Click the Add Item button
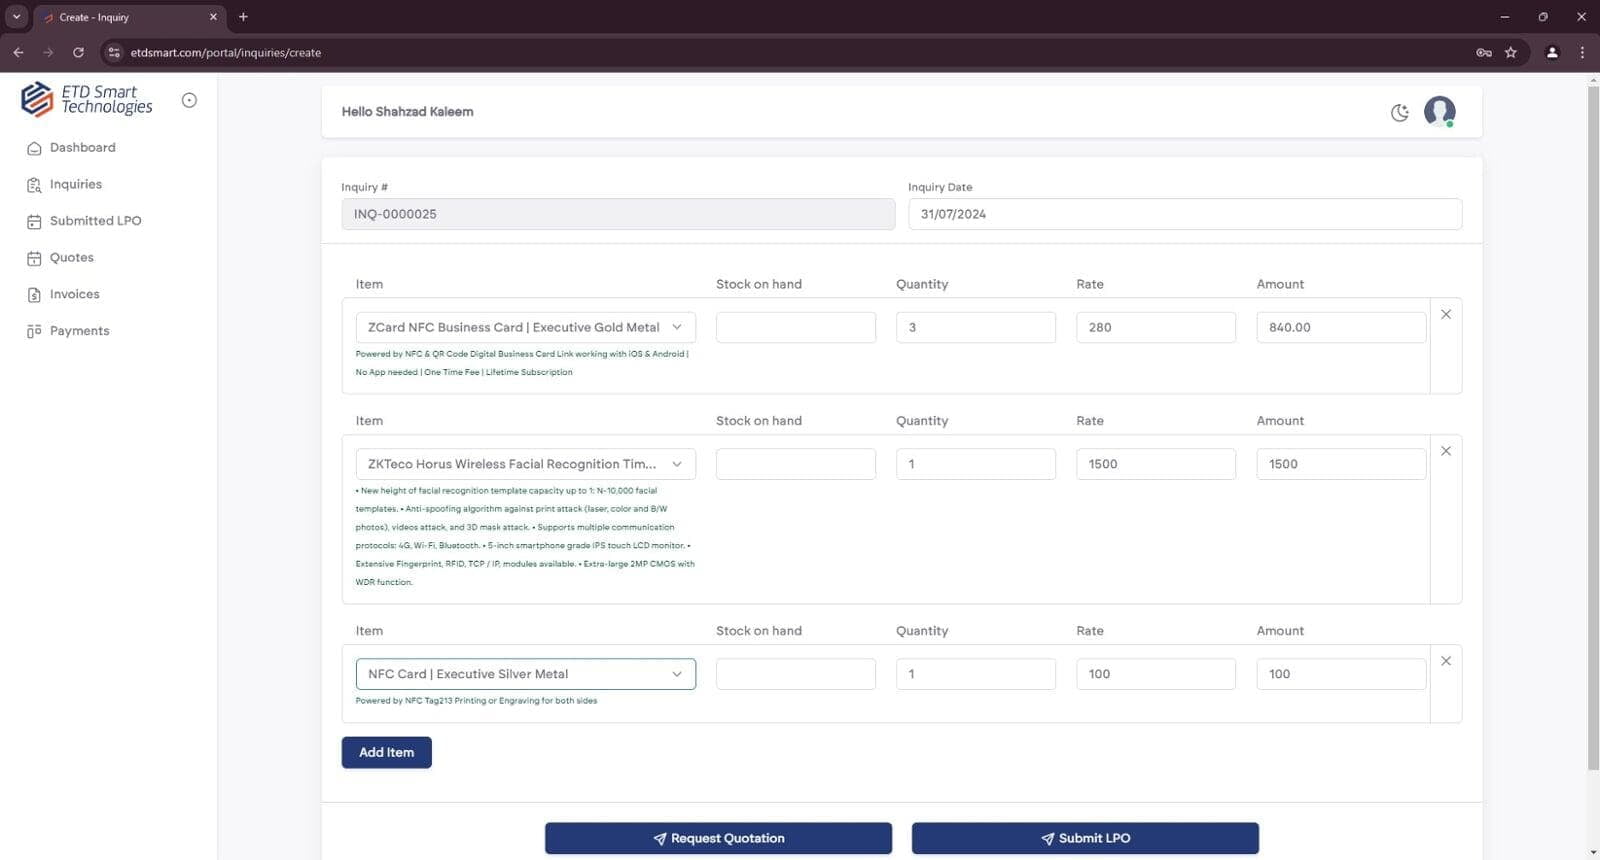Viewport: 1600px width, 860px height. [387, 753]
